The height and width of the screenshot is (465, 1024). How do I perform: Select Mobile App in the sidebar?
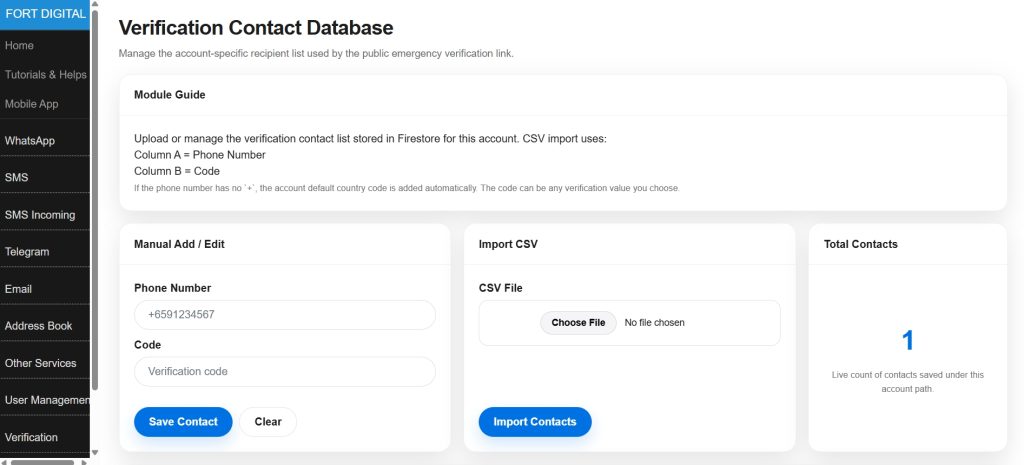click(x=31, y=104)
